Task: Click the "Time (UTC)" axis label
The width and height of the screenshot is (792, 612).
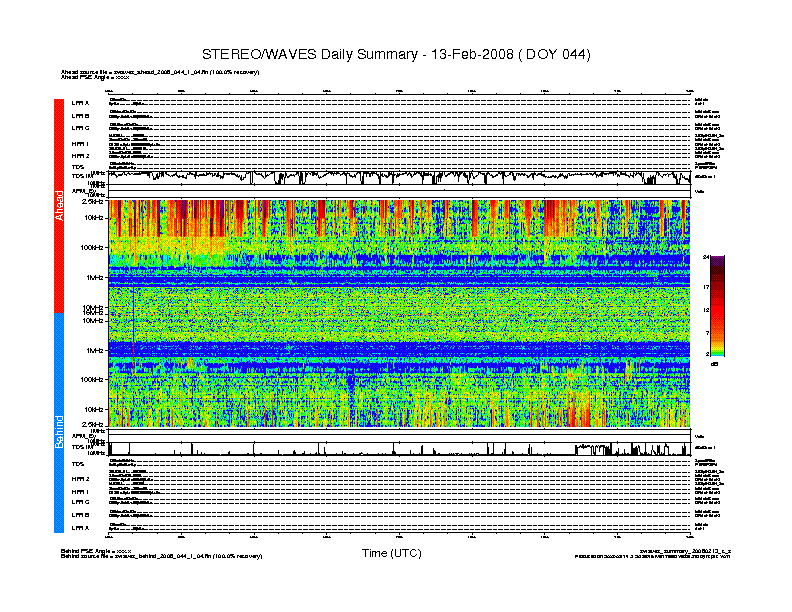Action: pyautogui.click(x=391, y=553)
